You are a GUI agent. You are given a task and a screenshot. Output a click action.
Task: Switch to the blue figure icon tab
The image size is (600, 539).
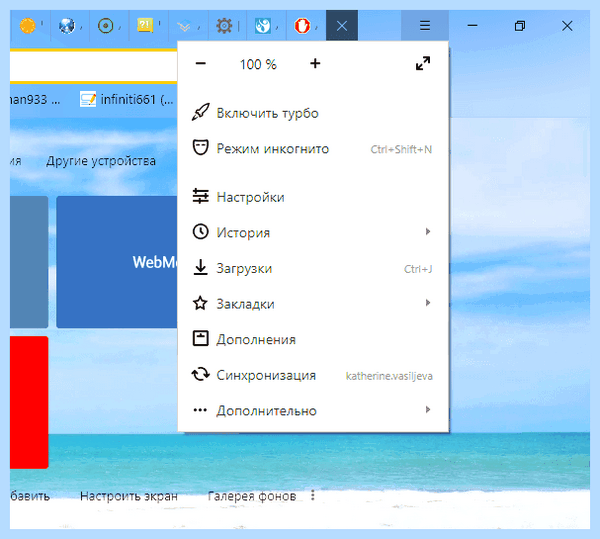click(x=263, y=26)
